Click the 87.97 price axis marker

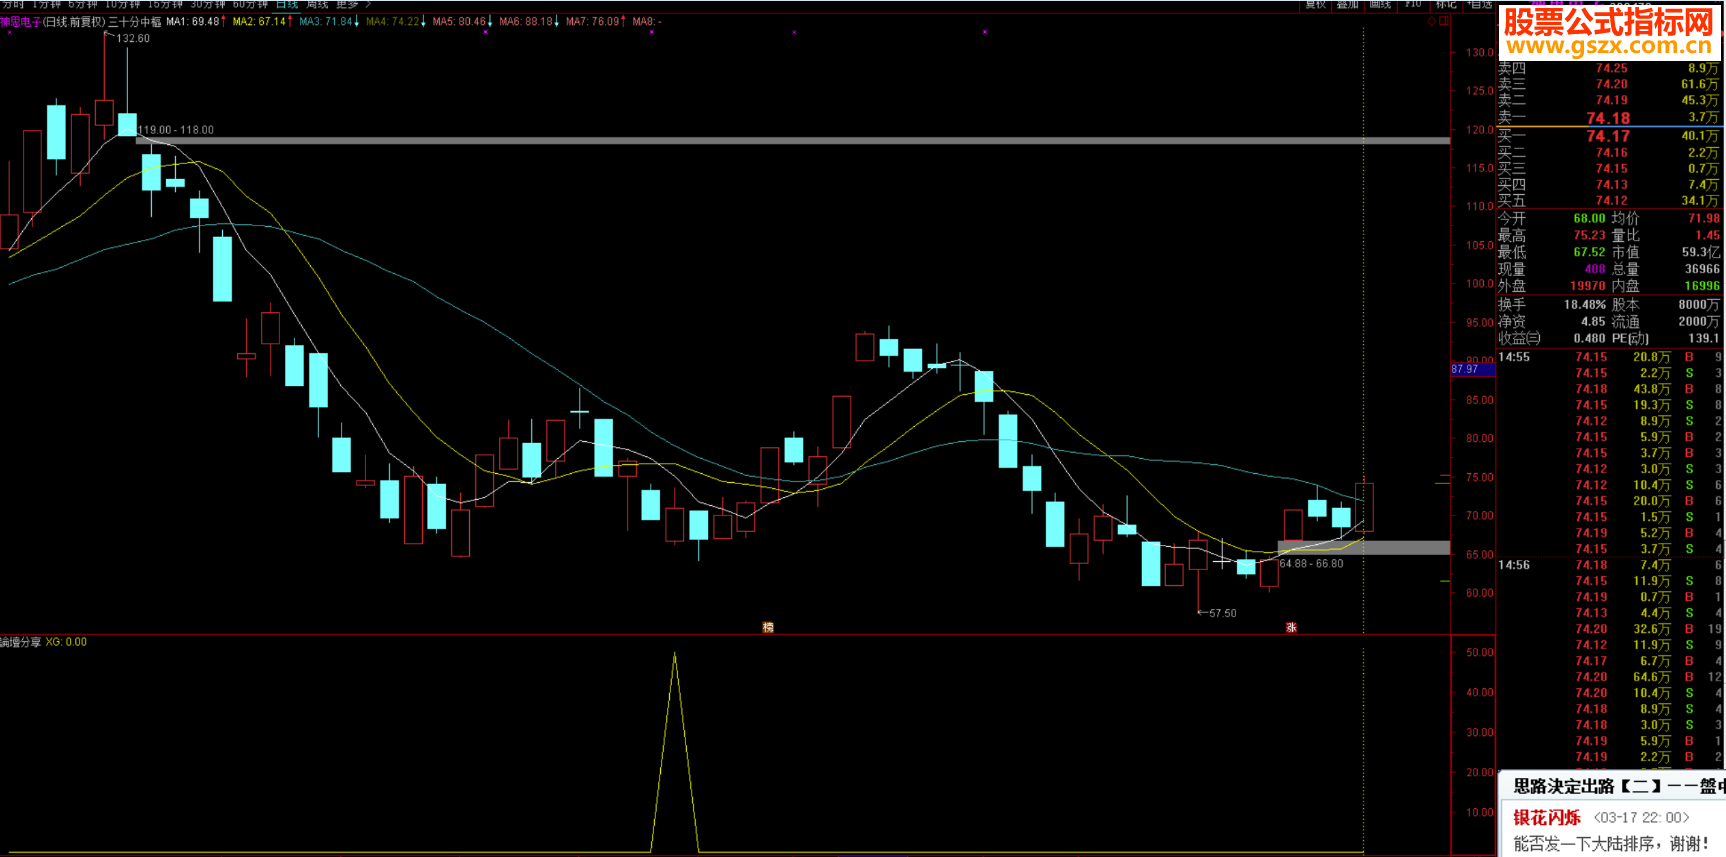pyautogui.click(x=1472, y=369)
